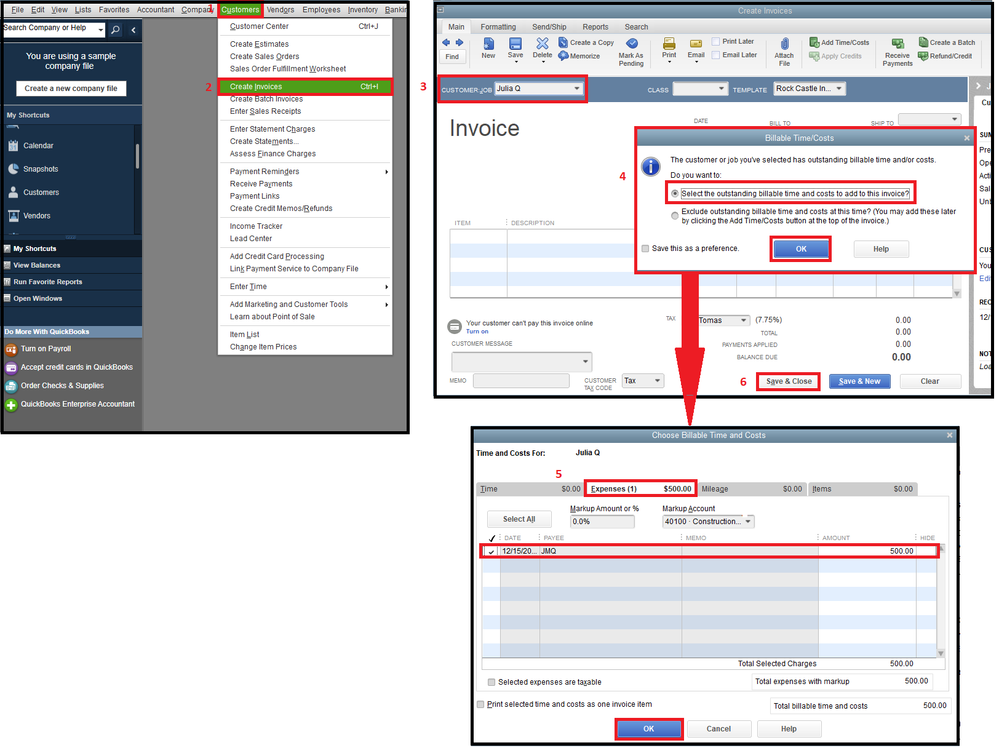The image size is (999, 748).
Task: Click Add Time/Costs toolbar icon
Action: [x=814, y=43]
